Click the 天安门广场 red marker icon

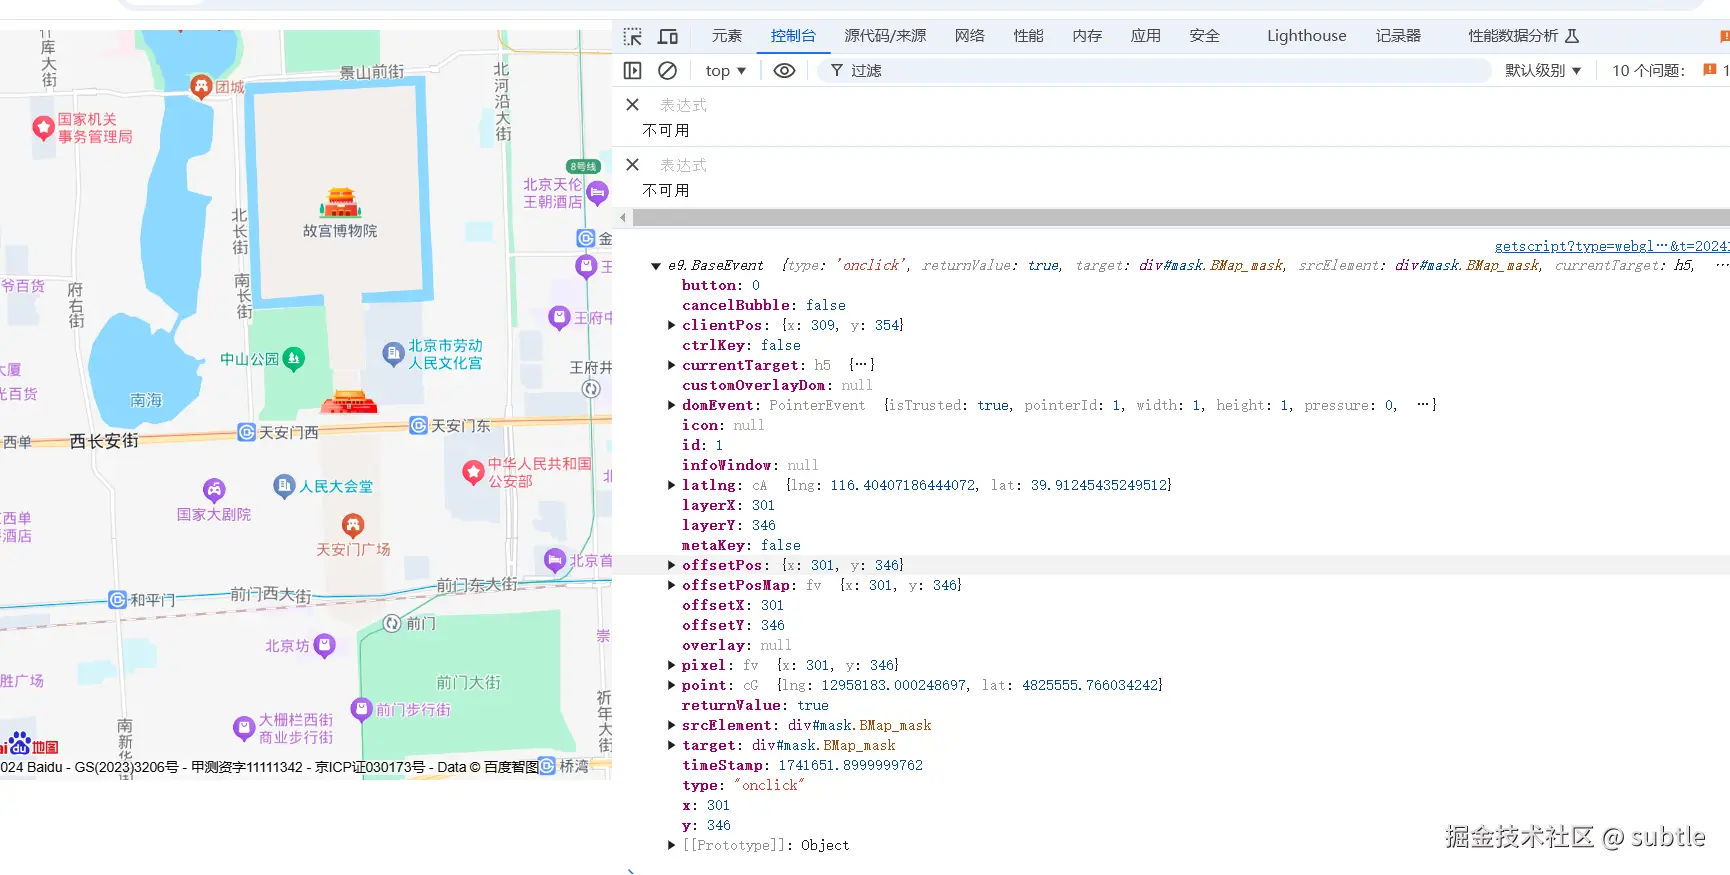[353, 525]
